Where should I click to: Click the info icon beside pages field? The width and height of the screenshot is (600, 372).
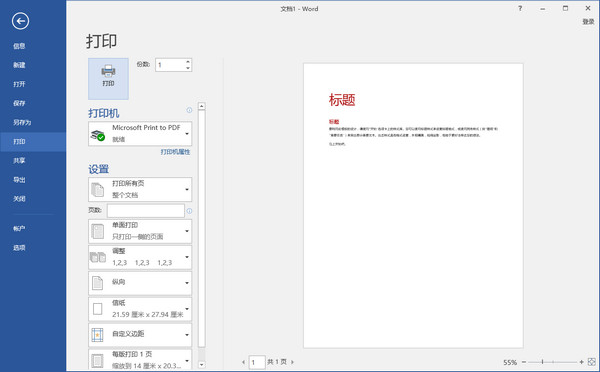pyautogui.click(x=189, y=211)
